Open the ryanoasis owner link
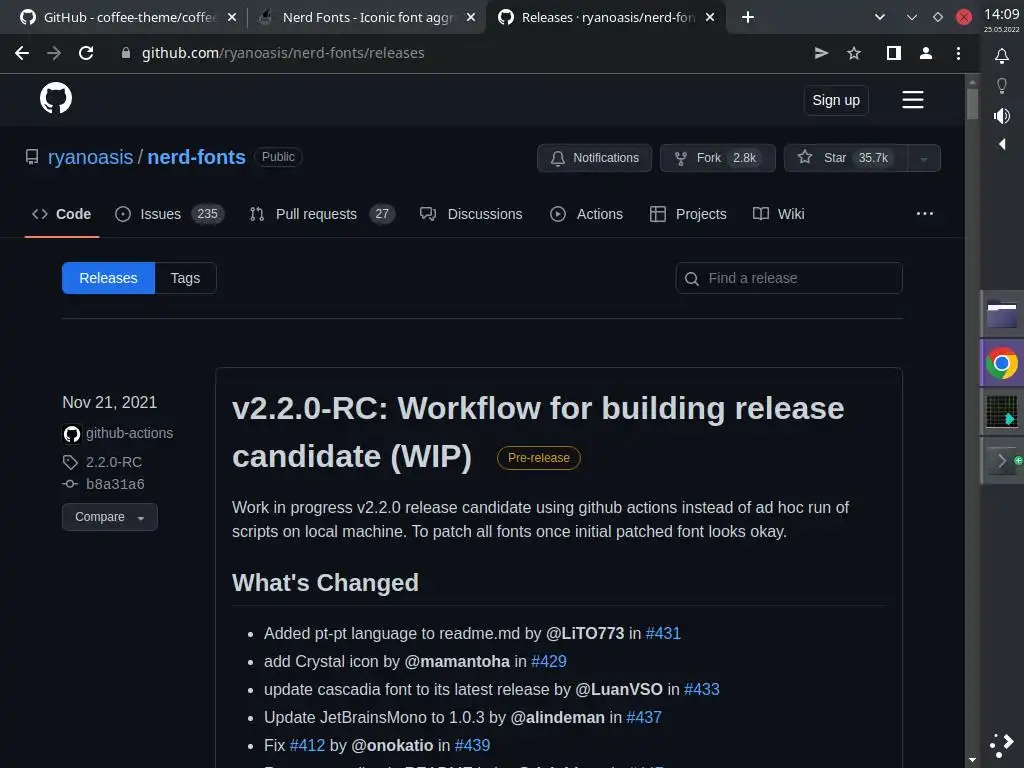 90,157
